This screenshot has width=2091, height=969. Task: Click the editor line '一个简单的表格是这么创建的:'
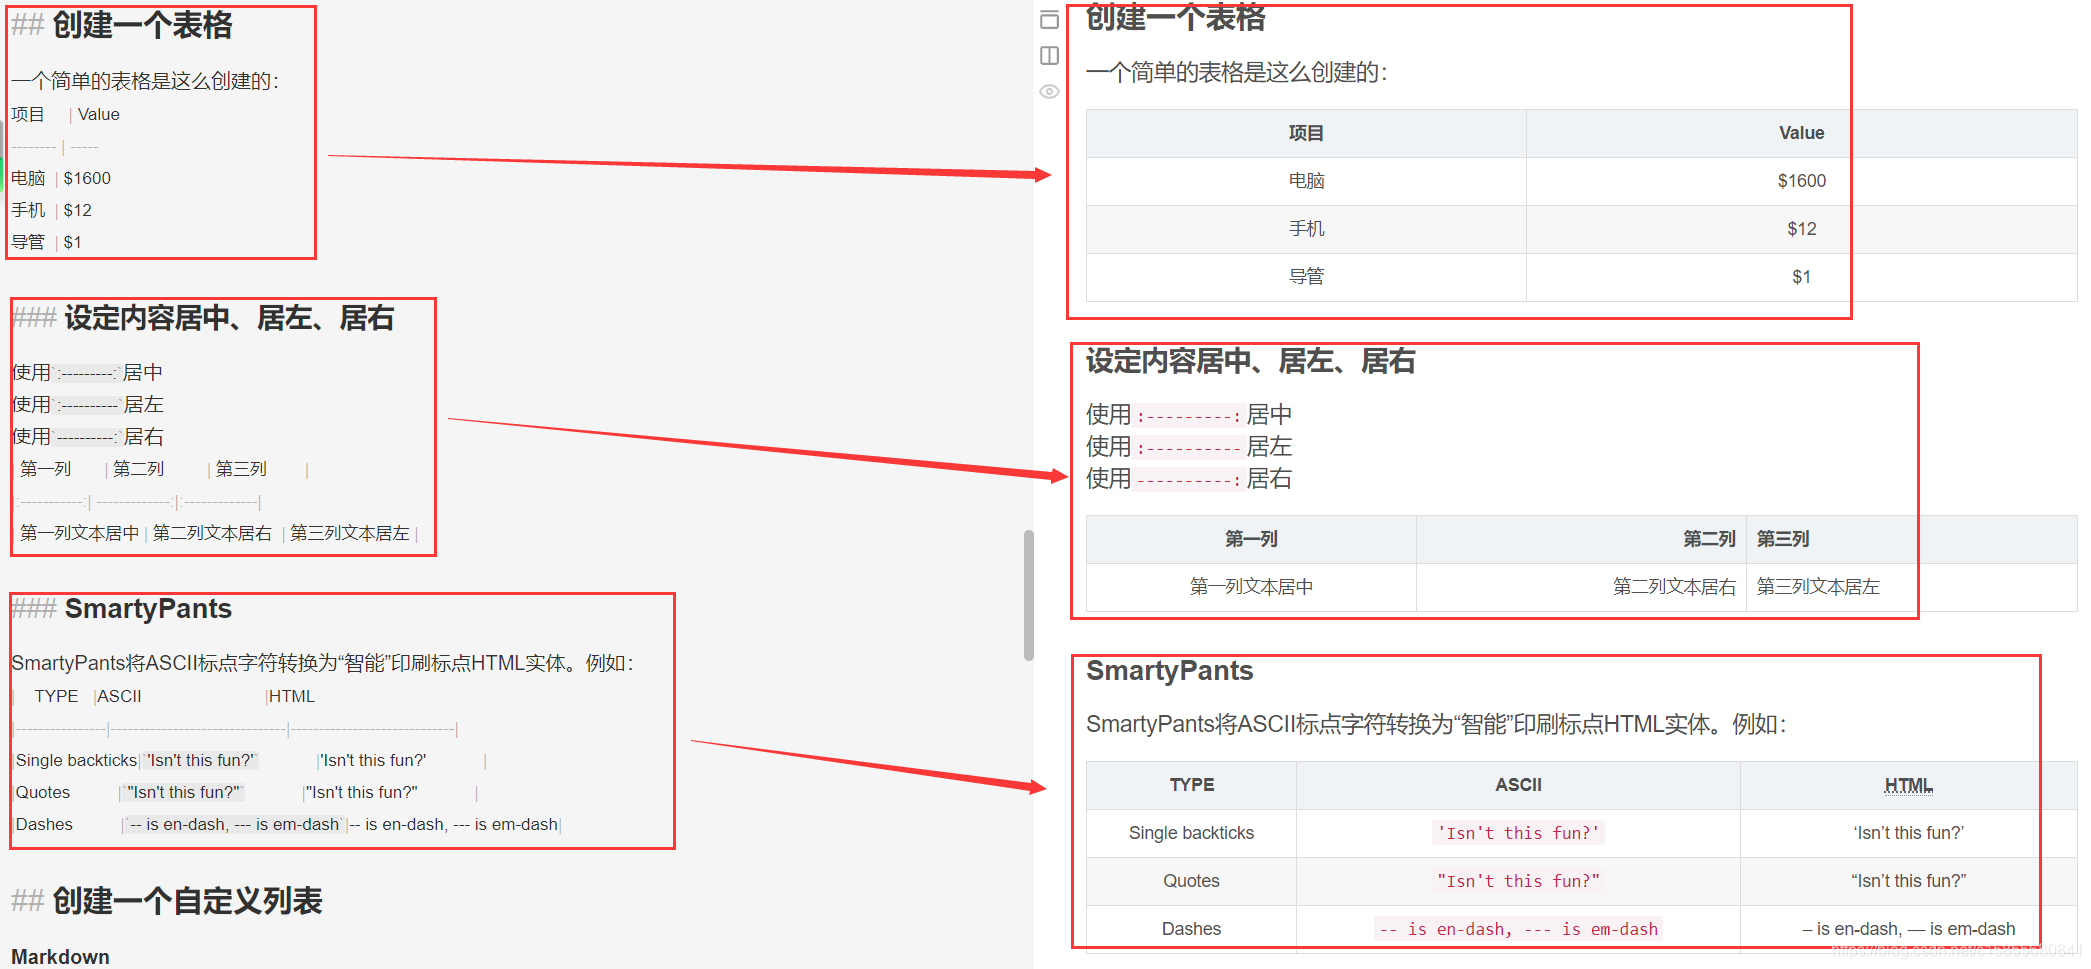pos(145,81)
